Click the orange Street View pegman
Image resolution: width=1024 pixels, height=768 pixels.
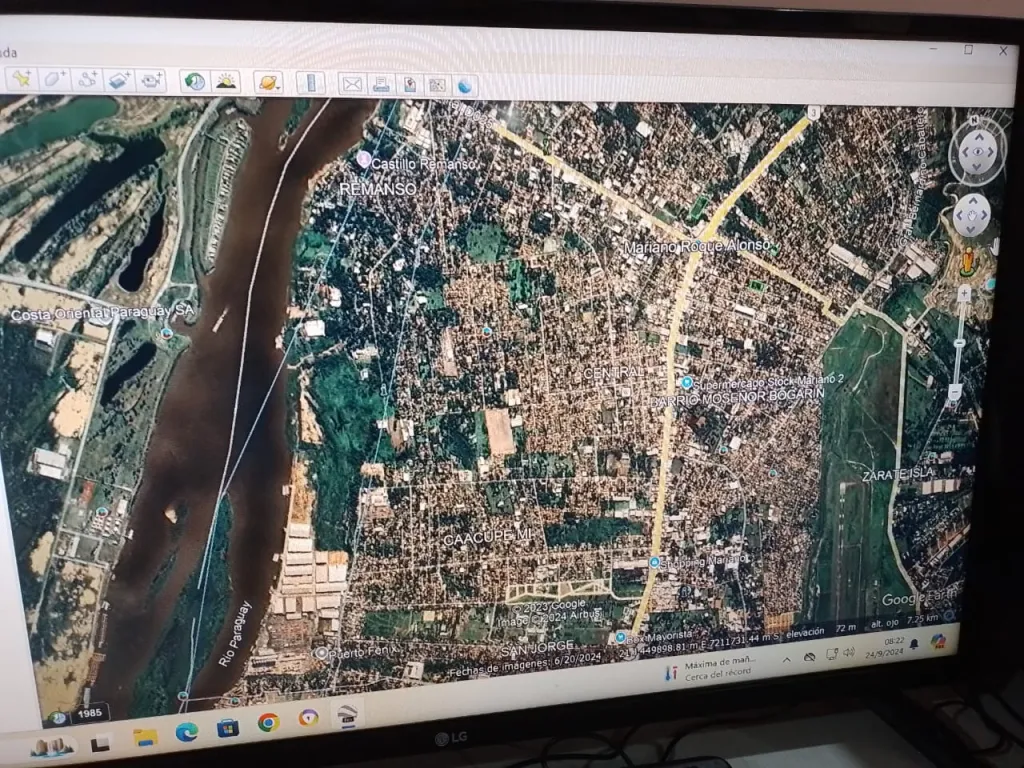pyautogui.click(x=968, y=263)
